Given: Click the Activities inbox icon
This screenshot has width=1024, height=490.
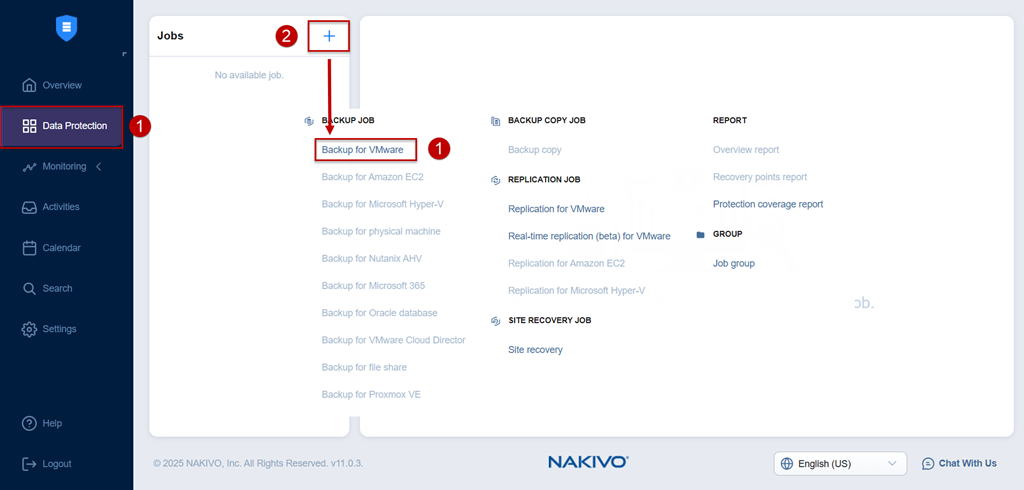Looking at the screenshot, I should (x=29, y=207).
